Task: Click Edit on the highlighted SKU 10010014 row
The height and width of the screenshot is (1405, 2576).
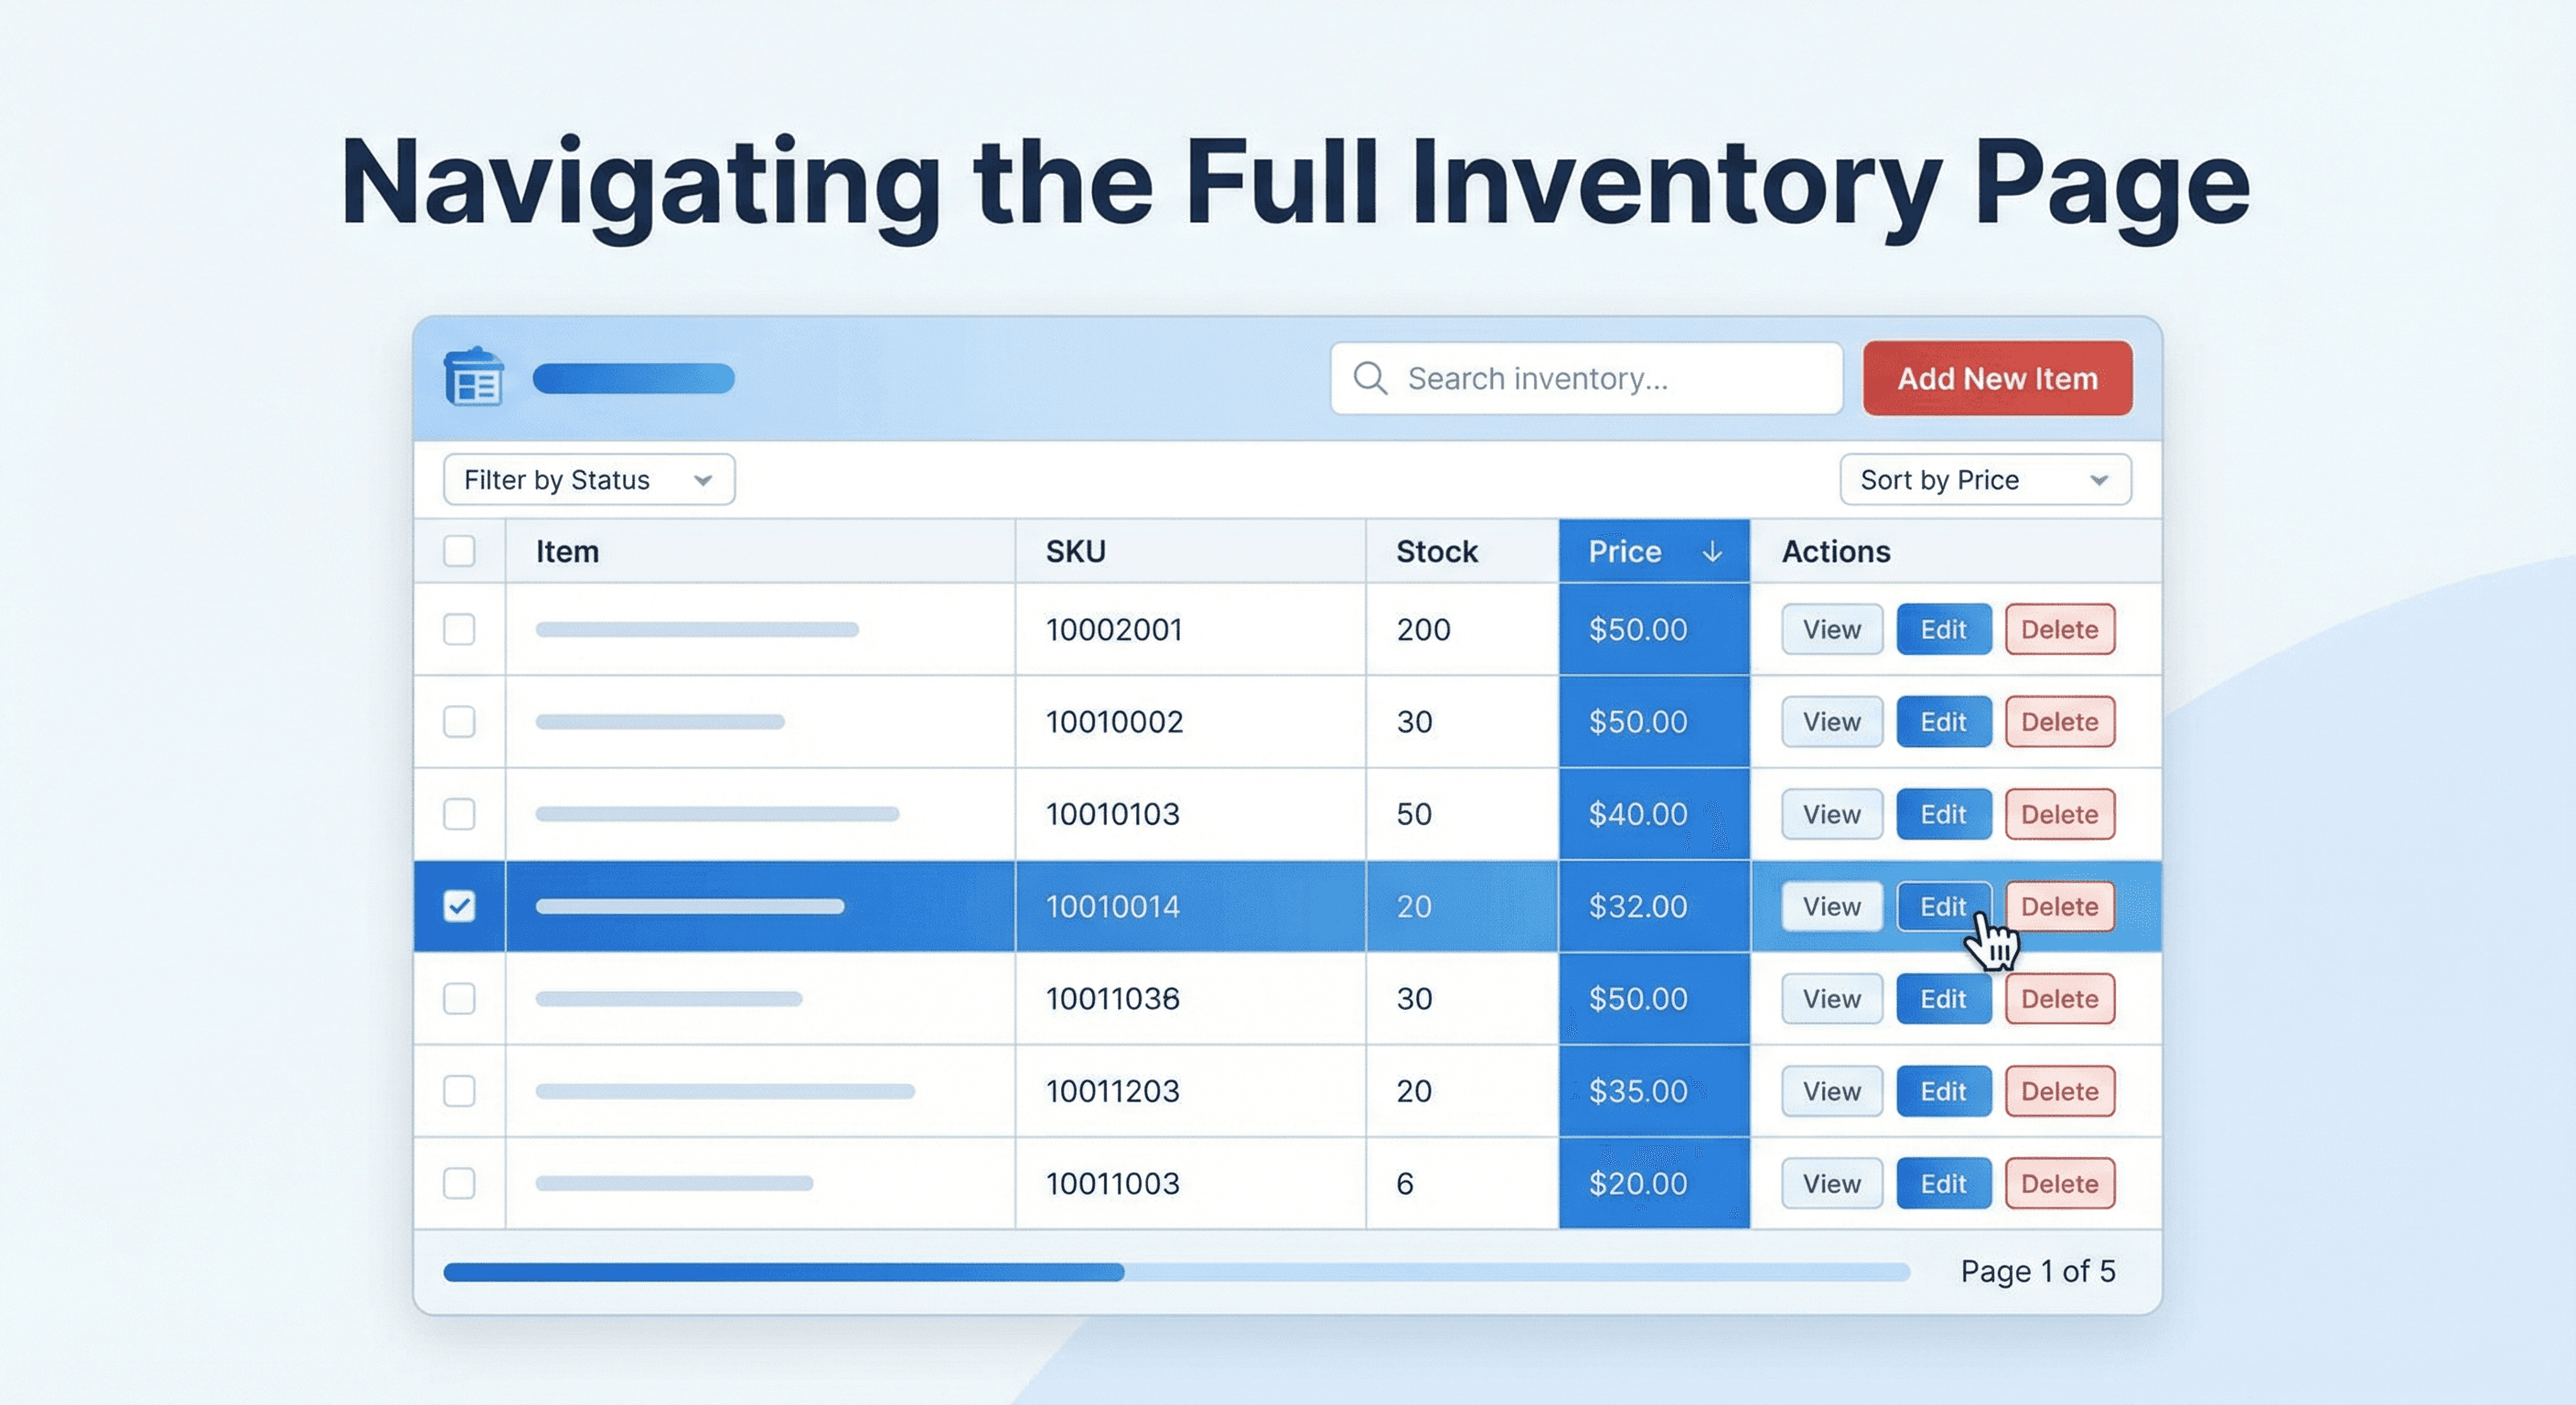Action: tap(1942, 906)
